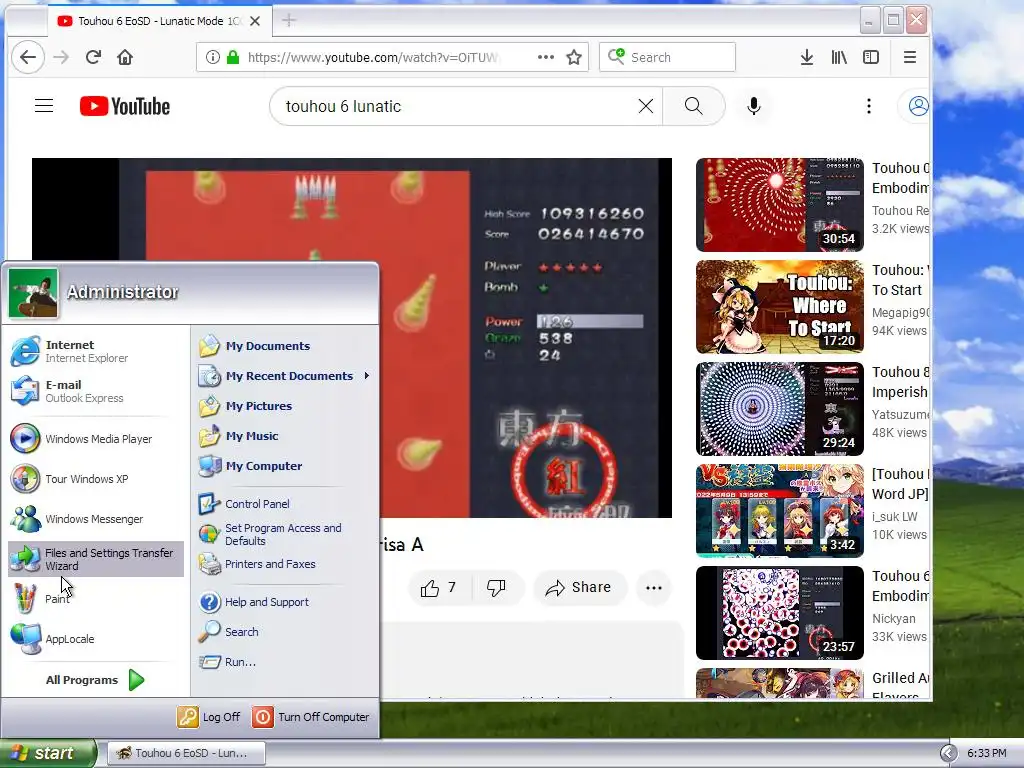Click the 6:33 PM taskbar clock
Screen dimensions: 1024x768
tap(986, 754)
